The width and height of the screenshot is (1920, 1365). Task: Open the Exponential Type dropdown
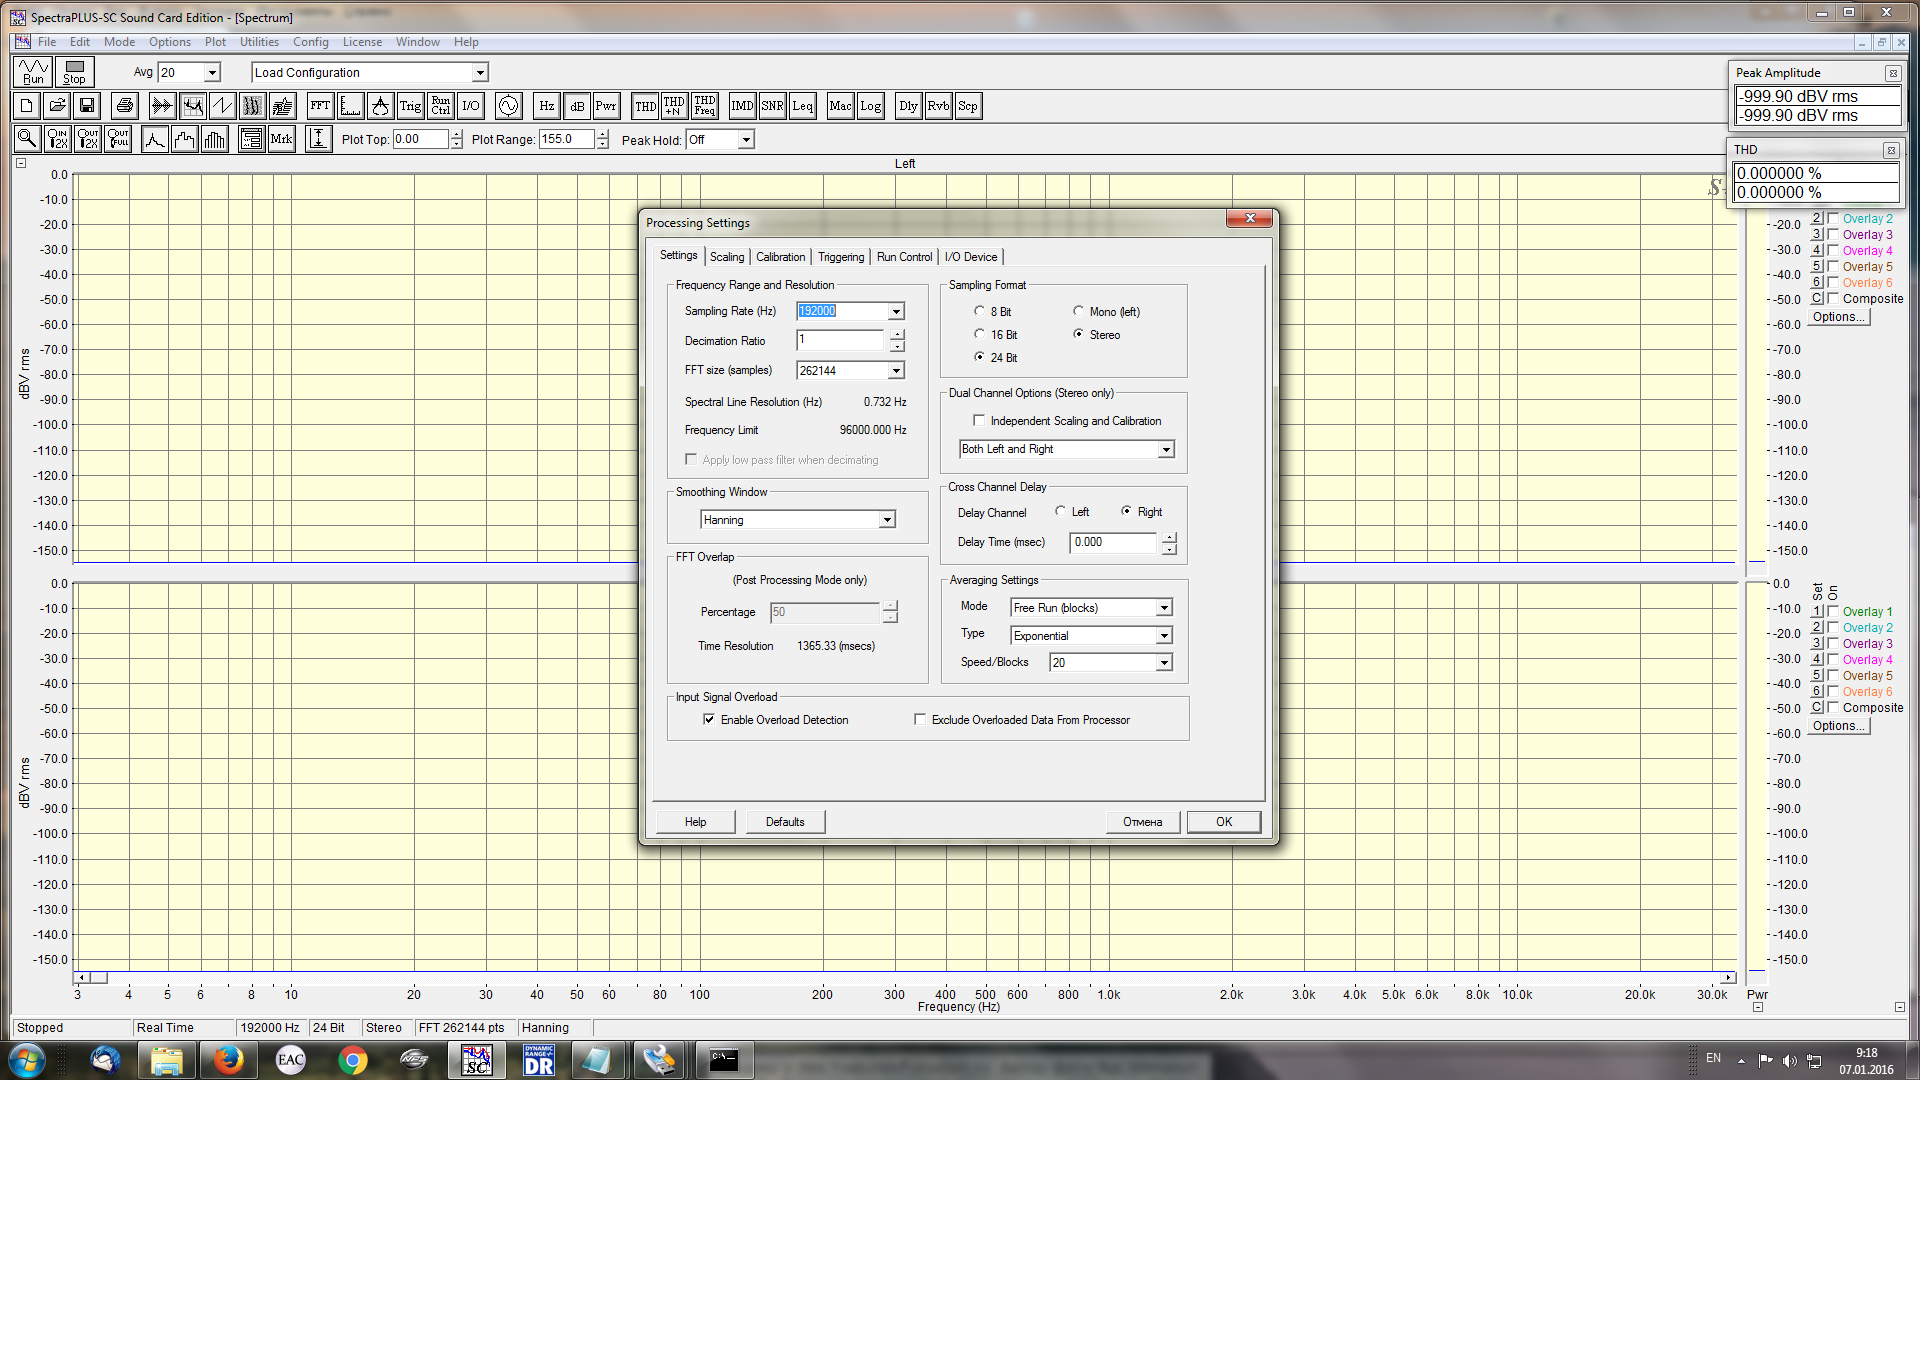1164,636
